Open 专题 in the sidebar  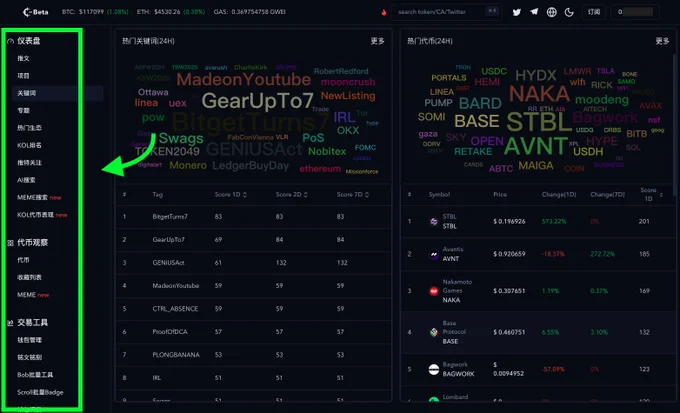pos(23,110)
